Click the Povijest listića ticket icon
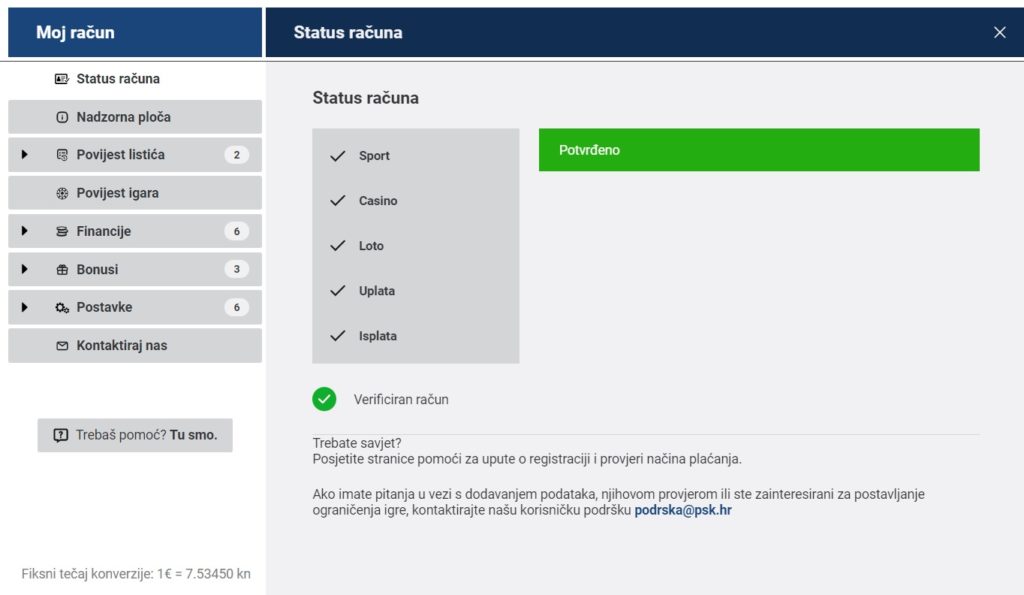1024x595 pixels. [62, 155]
